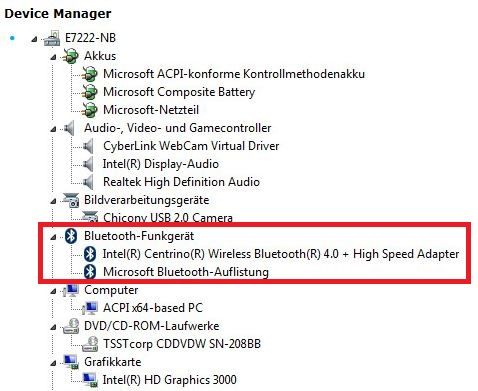Click the Grafikkarte display adapter icon

[71, 362]
